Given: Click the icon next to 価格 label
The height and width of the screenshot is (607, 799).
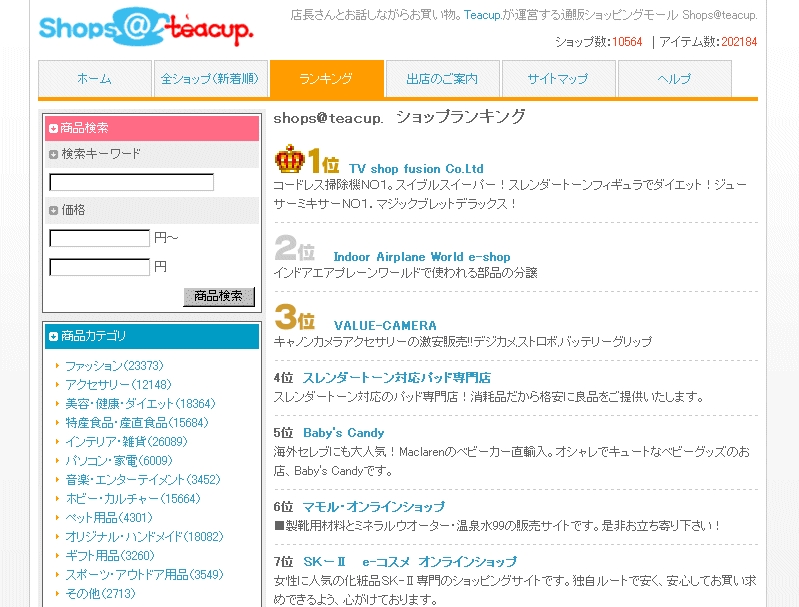Looking at the screenshot, I should pyautogui.click(x=54, y=210).
